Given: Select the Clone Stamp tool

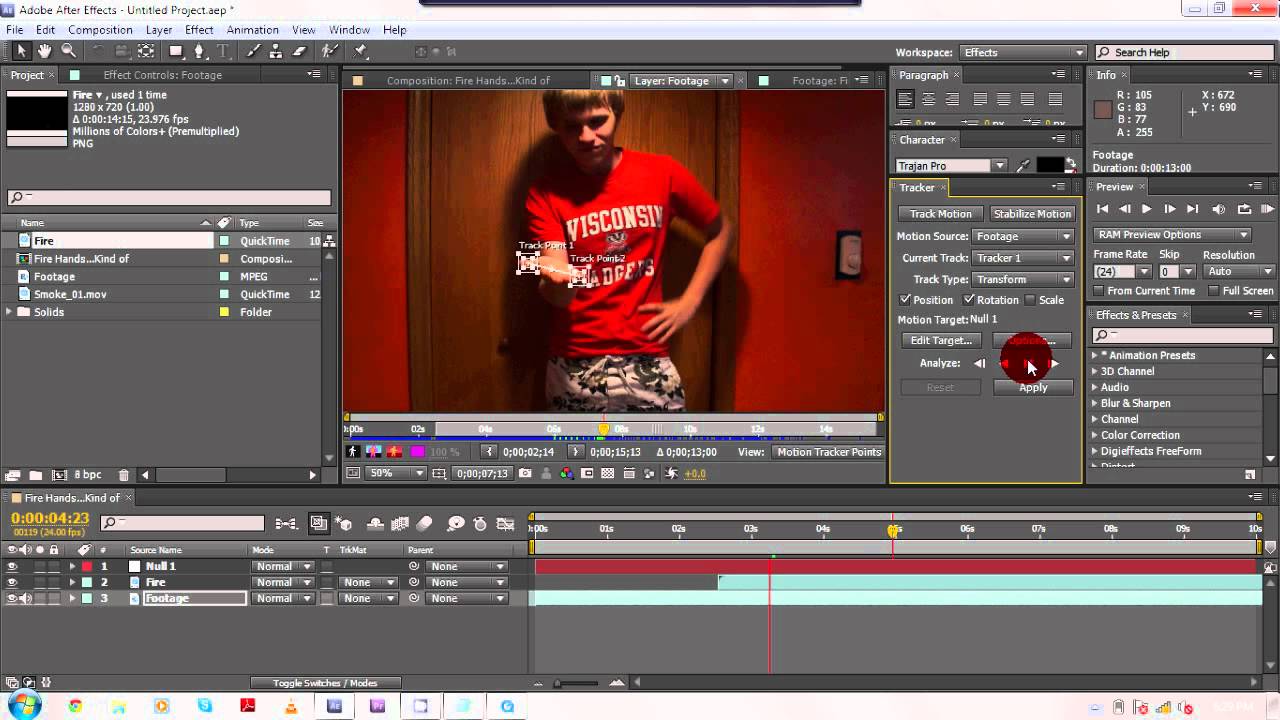Looking at the screenshot, I should tap(277, 51).
